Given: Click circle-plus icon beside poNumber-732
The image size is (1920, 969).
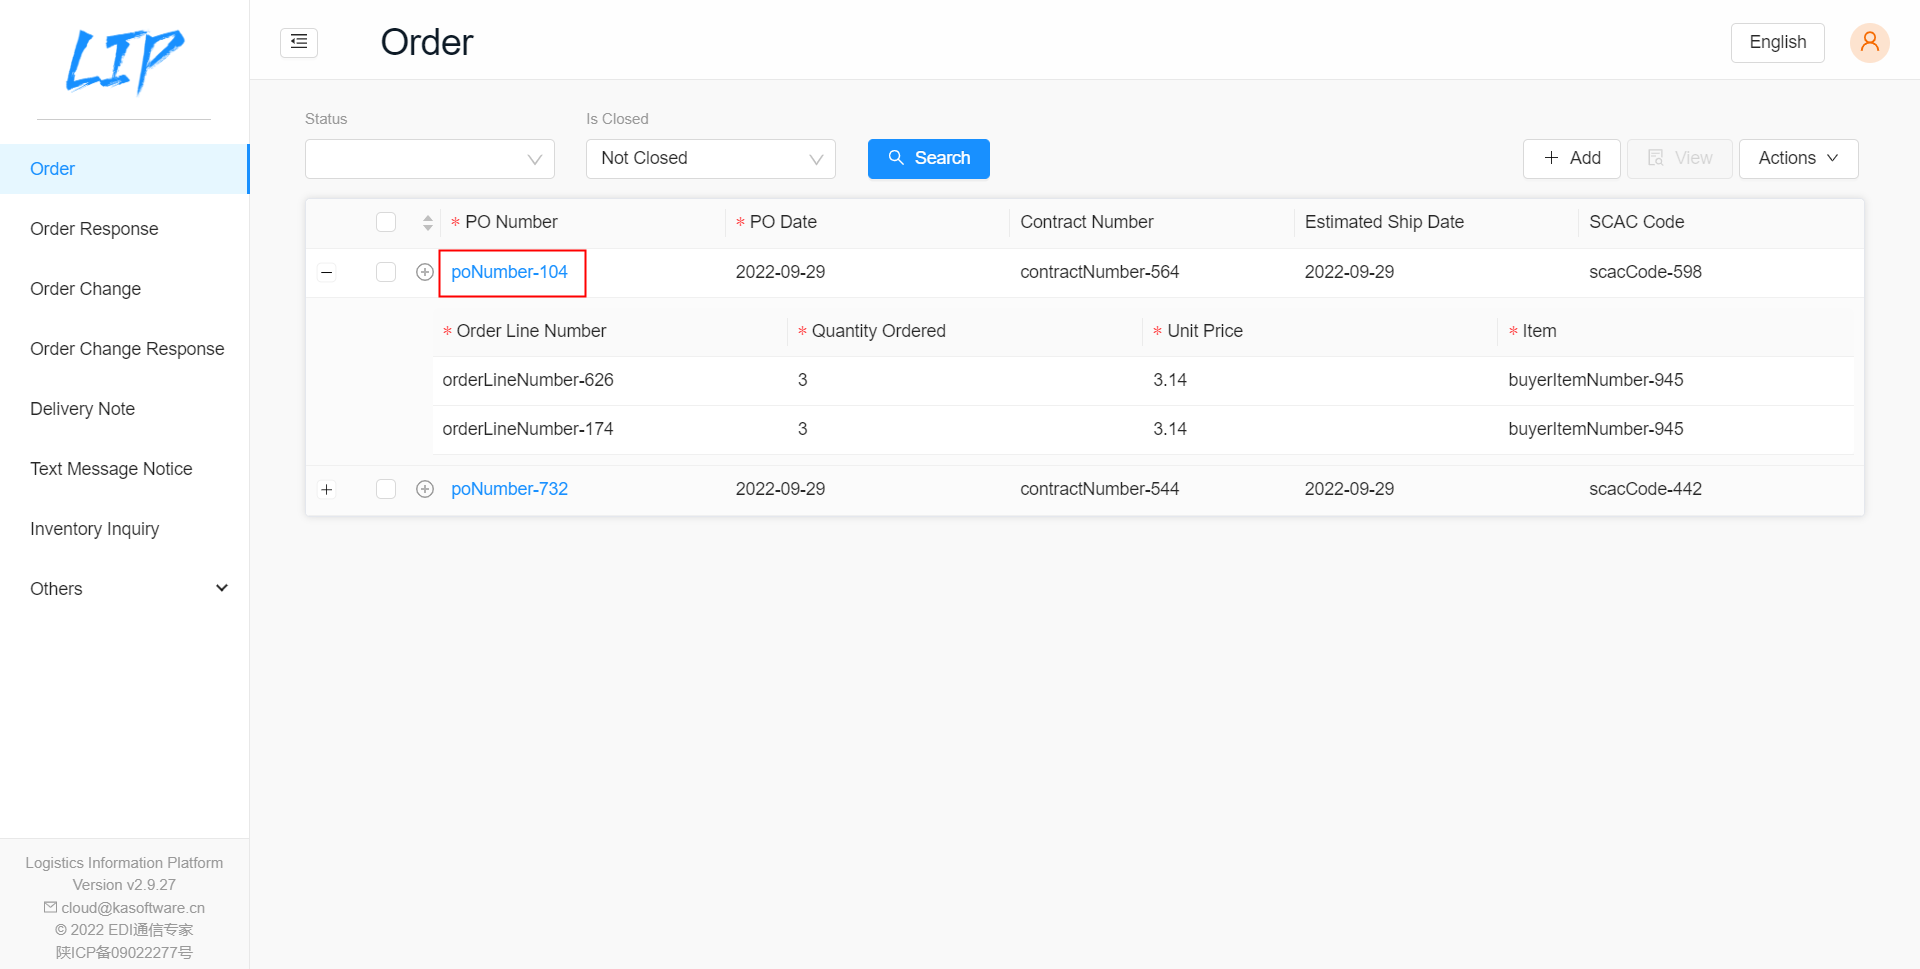Looking at the screenshot, I should (x=425, y=489).
